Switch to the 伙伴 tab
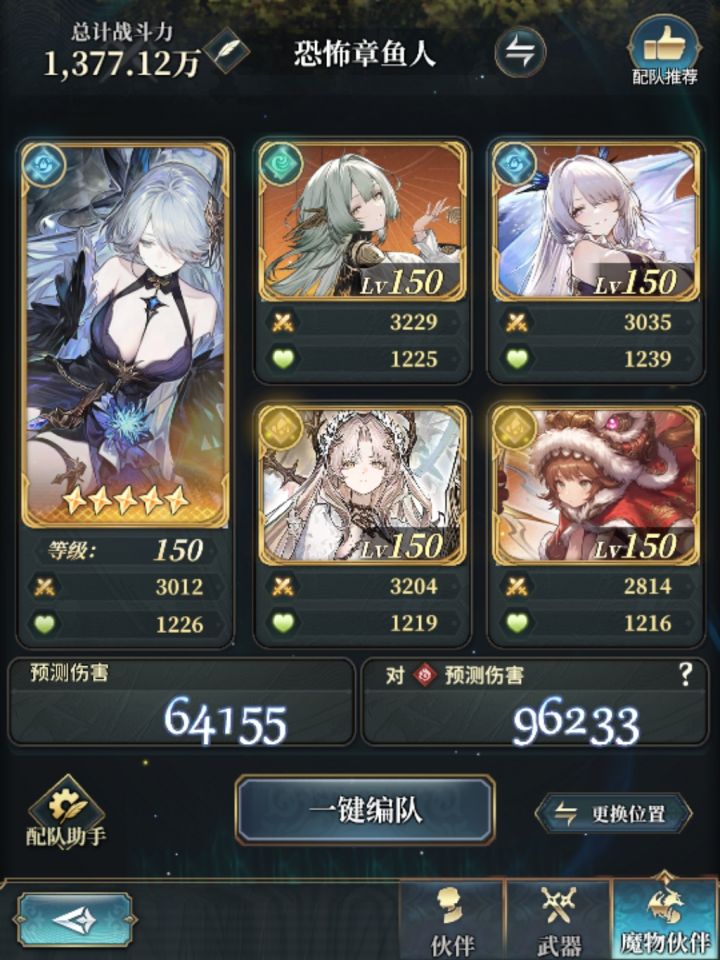Screen dimensions: 720x960 click(452, 918)
